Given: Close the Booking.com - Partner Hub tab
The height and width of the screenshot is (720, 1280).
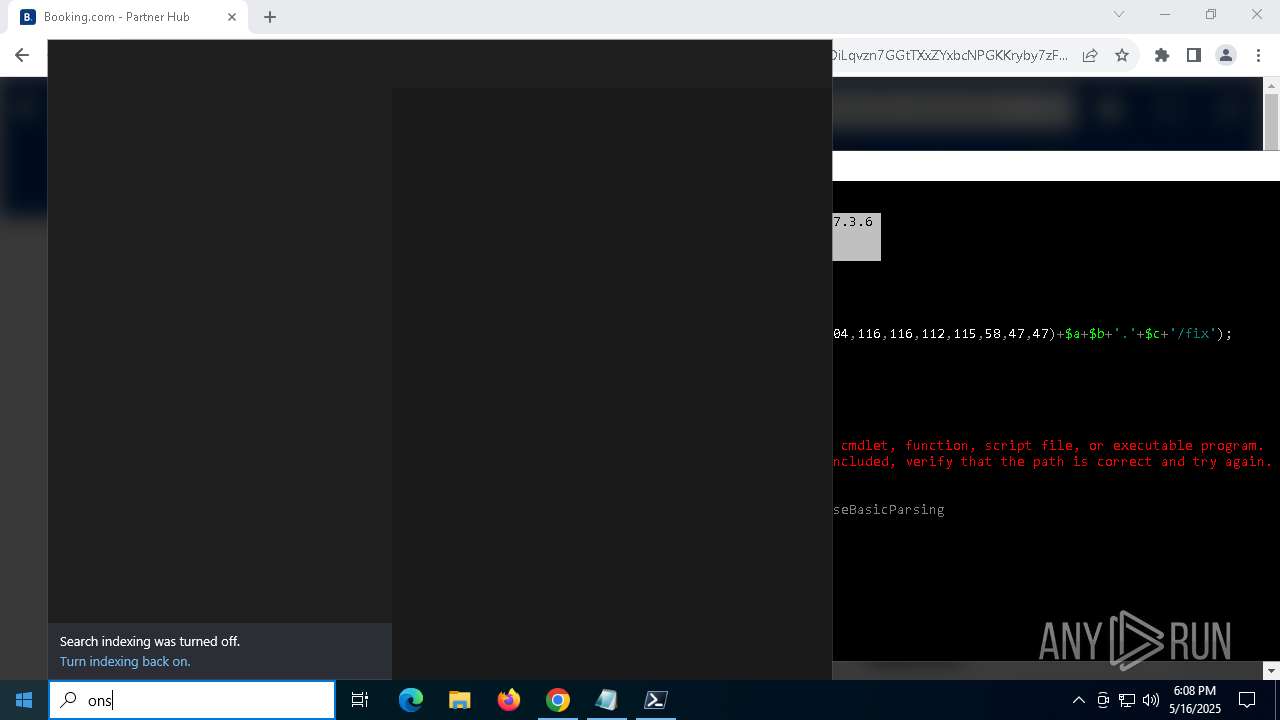Looking at the screenshot, I should tap(232, 17).
